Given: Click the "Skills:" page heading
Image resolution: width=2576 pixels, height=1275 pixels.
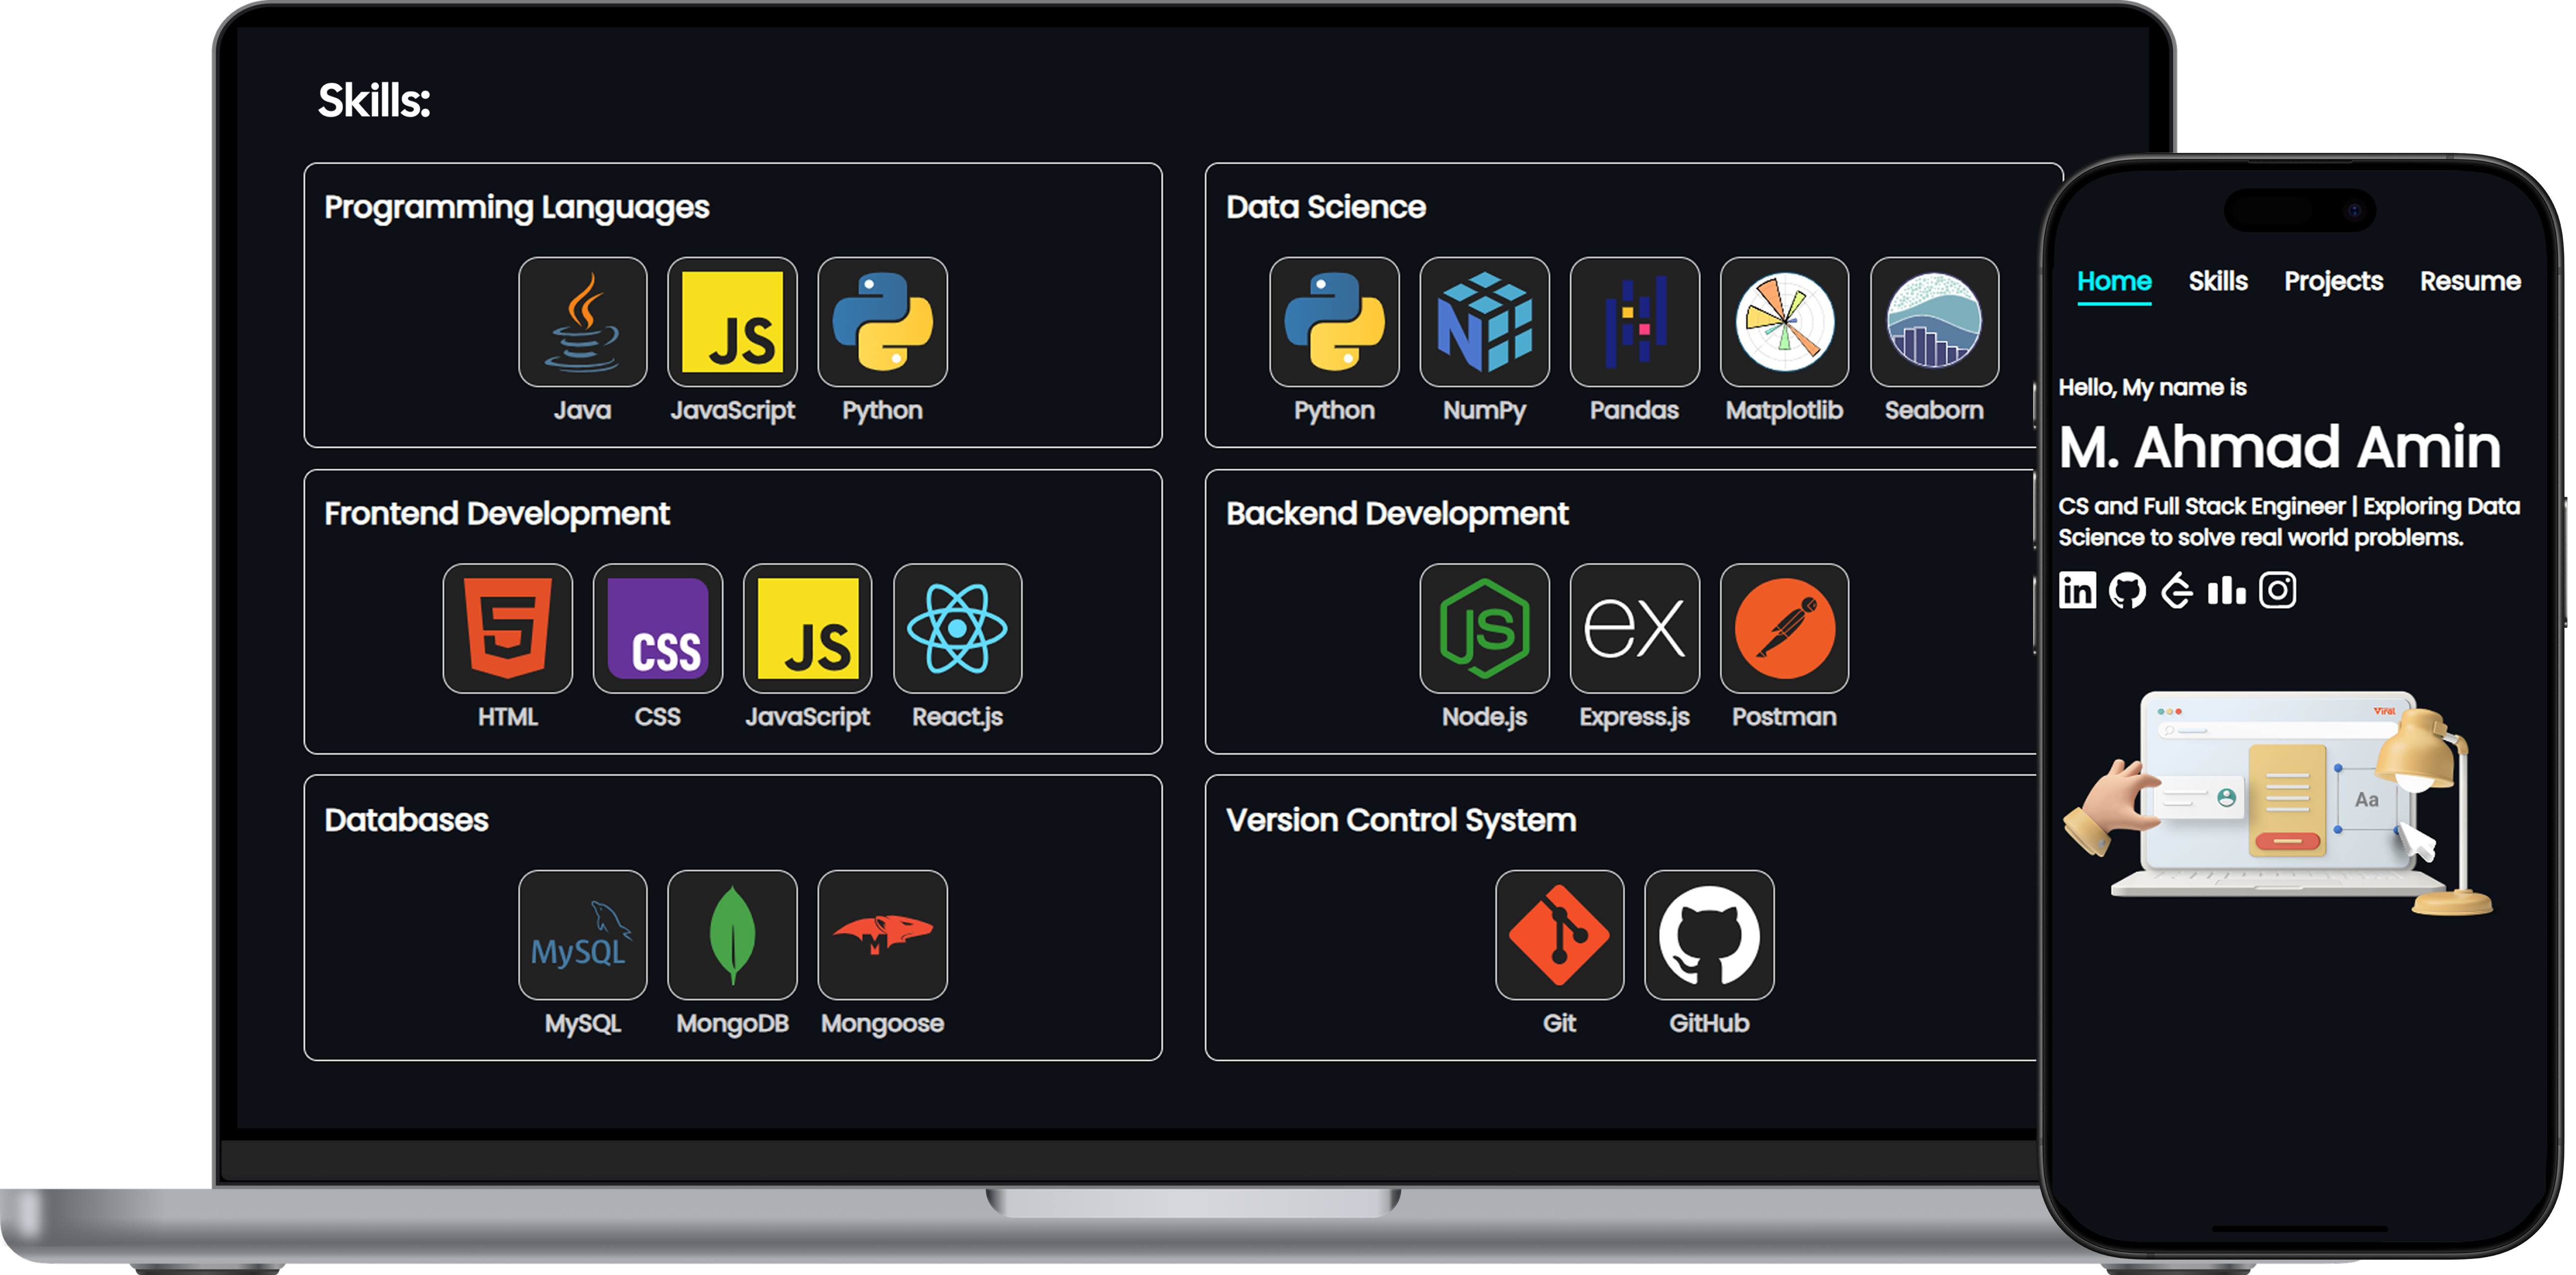Looking at the screenshot, I should point(375,101).
